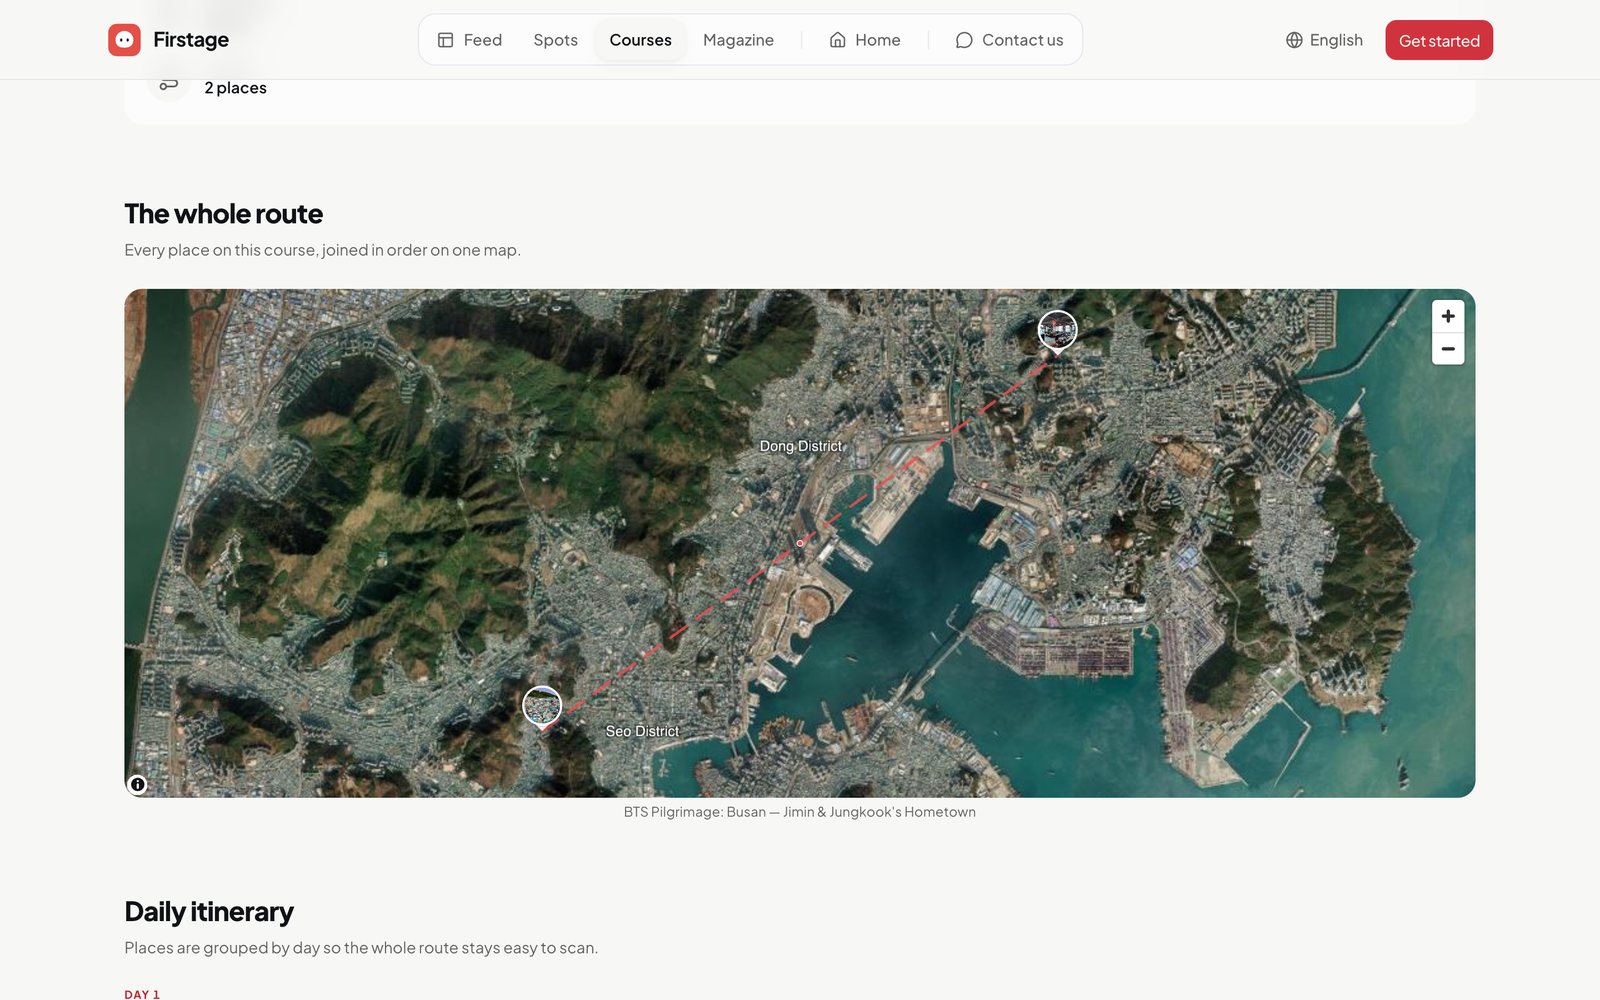
Task: Click The whole route heading
Action: click(x=224, y=214)
